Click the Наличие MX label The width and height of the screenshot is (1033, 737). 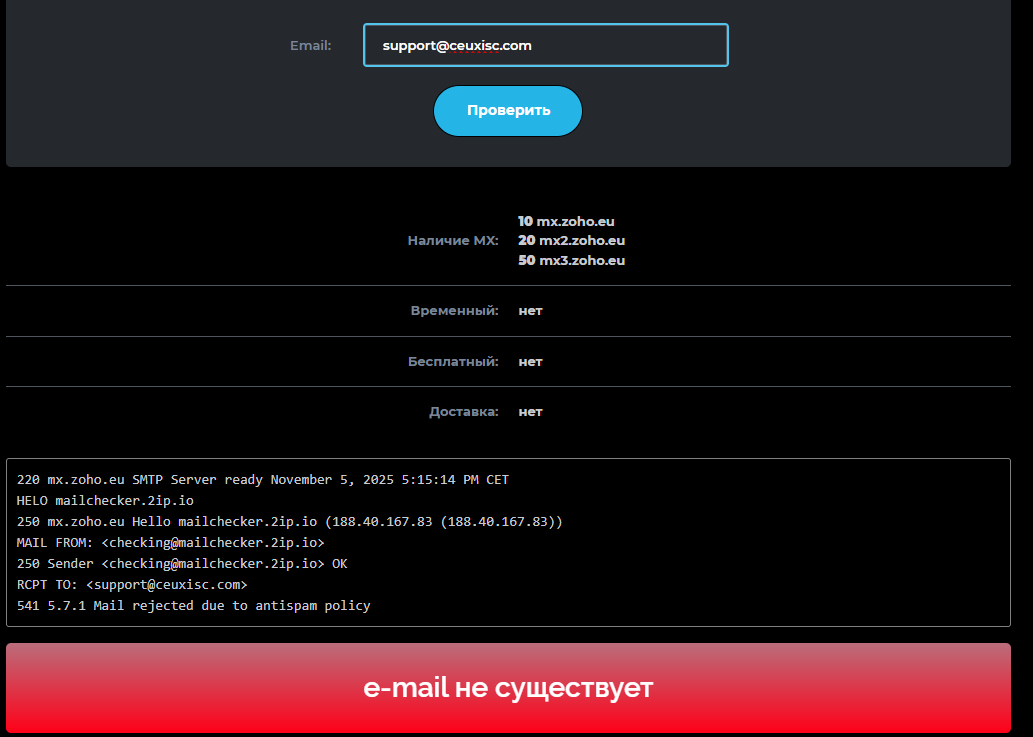point(453,240)
